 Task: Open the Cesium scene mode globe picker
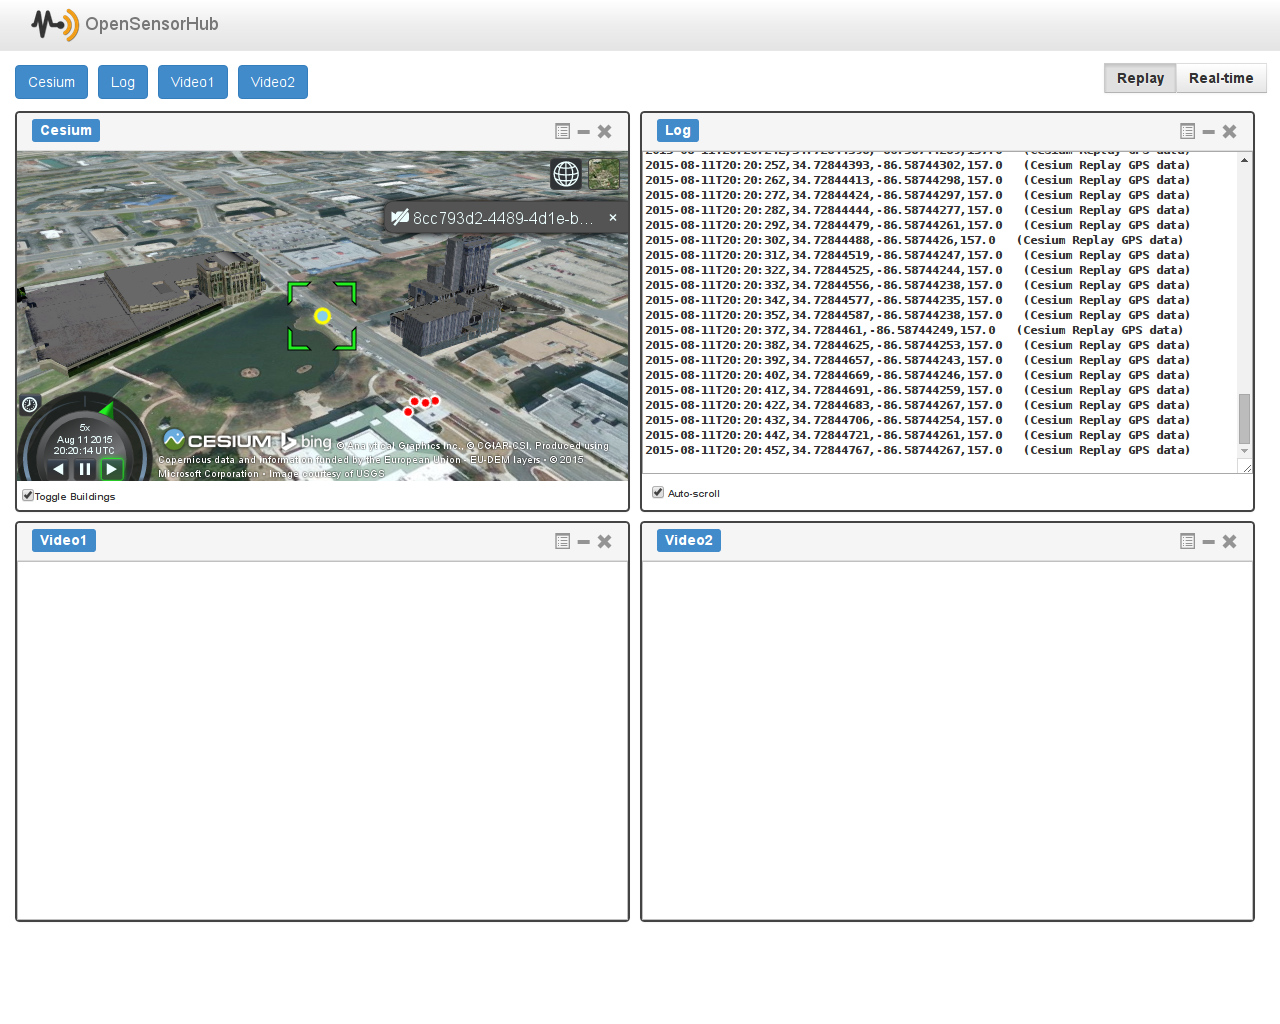(x=566, y=174)
